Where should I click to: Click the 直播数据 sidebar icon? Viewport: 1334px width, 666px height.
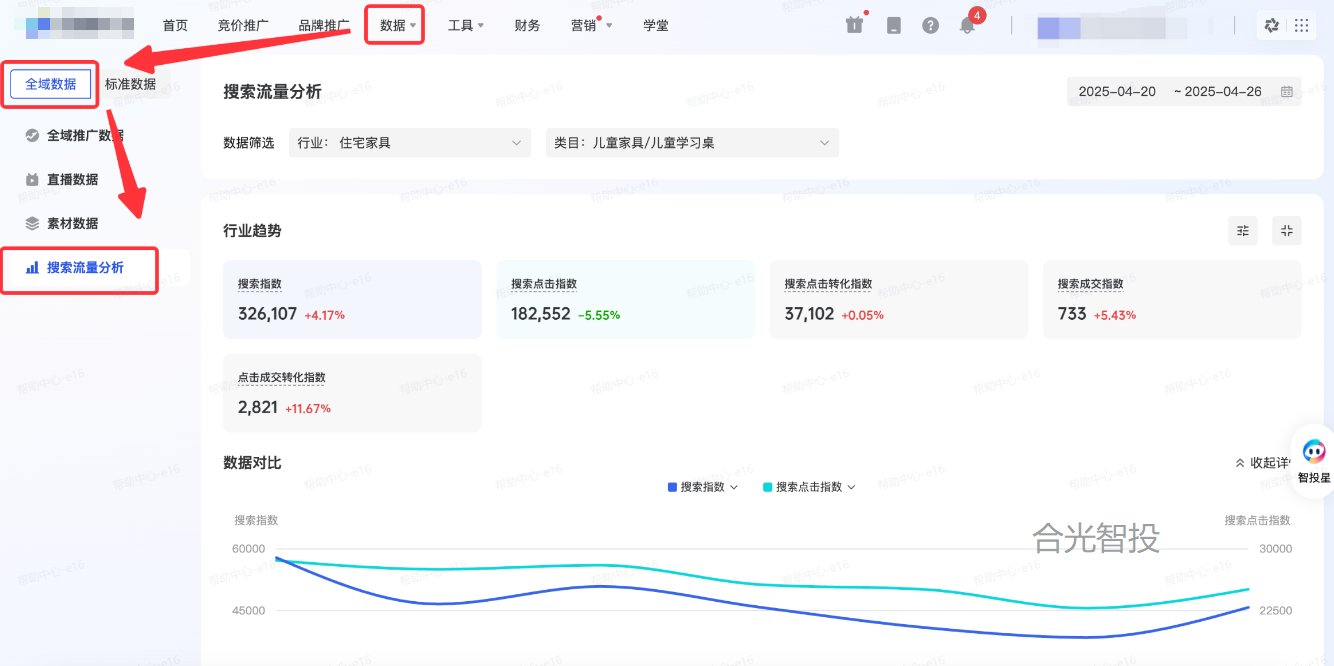click(32, 179)
